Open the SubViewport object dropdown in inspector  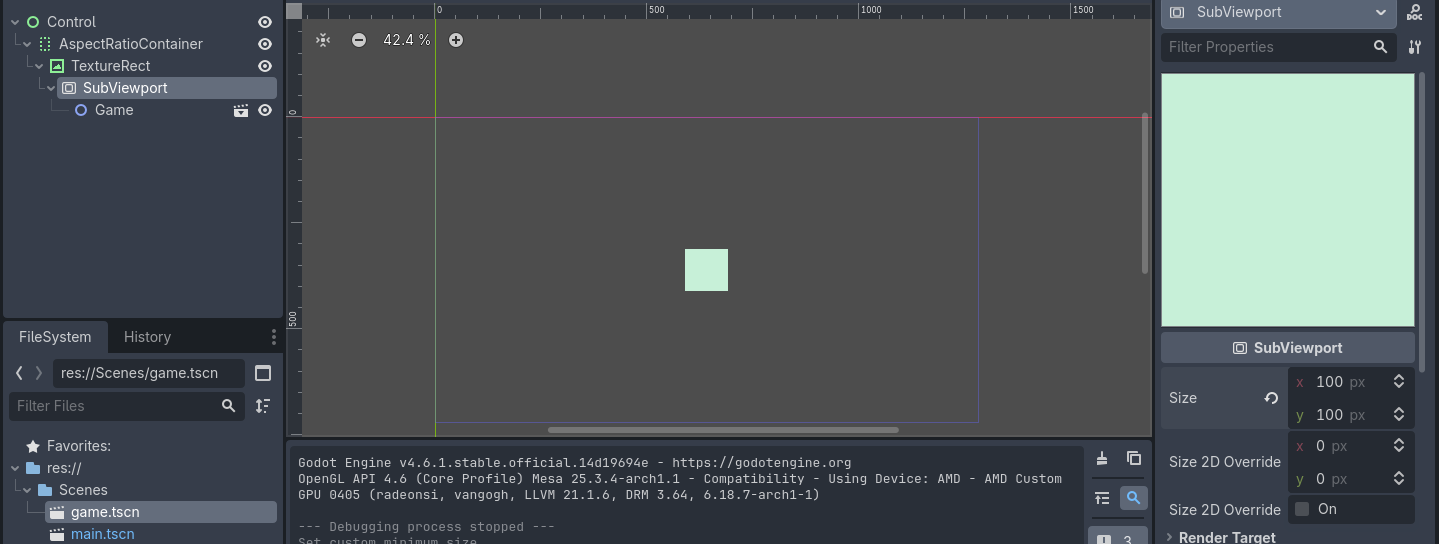pyautogui.click(x=1380, y=13)
